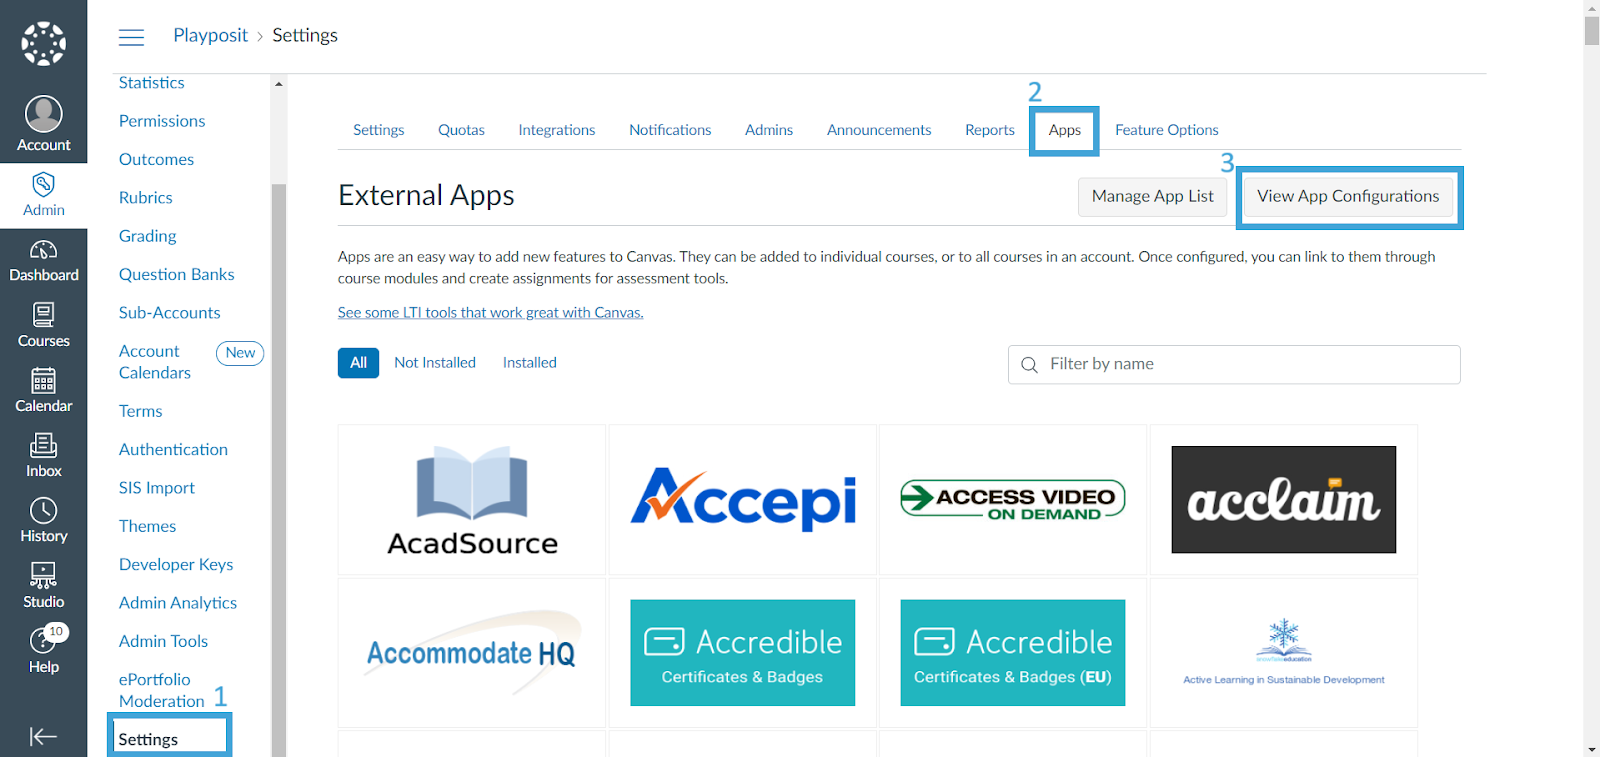Image resolution: width=1600 pixels, height=757 pixels.
Task: Show Not Installed apps filter
Action: (x=435, y=363)
